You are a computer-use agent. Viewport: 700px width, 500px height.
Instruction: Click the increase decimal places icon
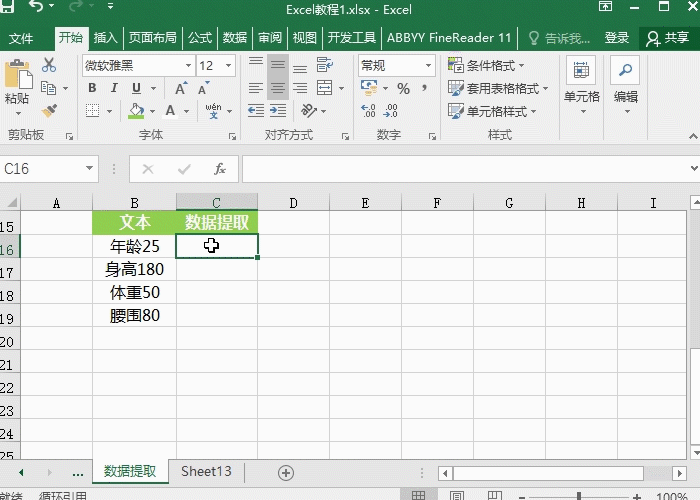368,111
